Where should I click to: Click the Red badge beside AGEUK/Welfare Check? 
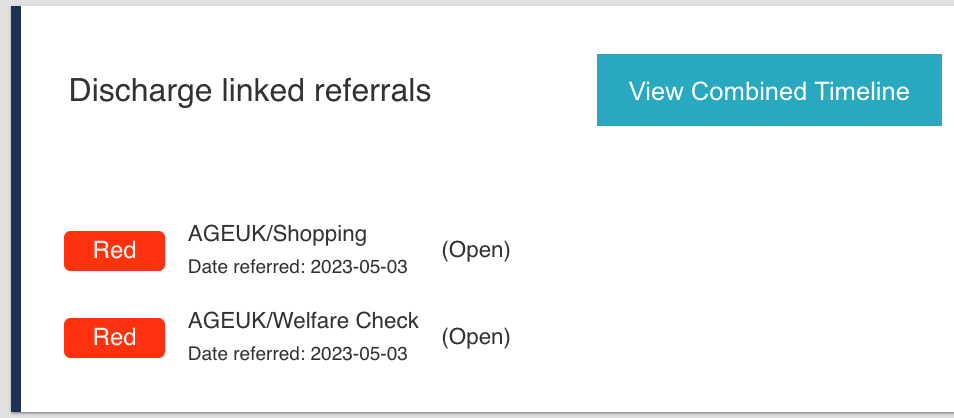coord(114,338)
